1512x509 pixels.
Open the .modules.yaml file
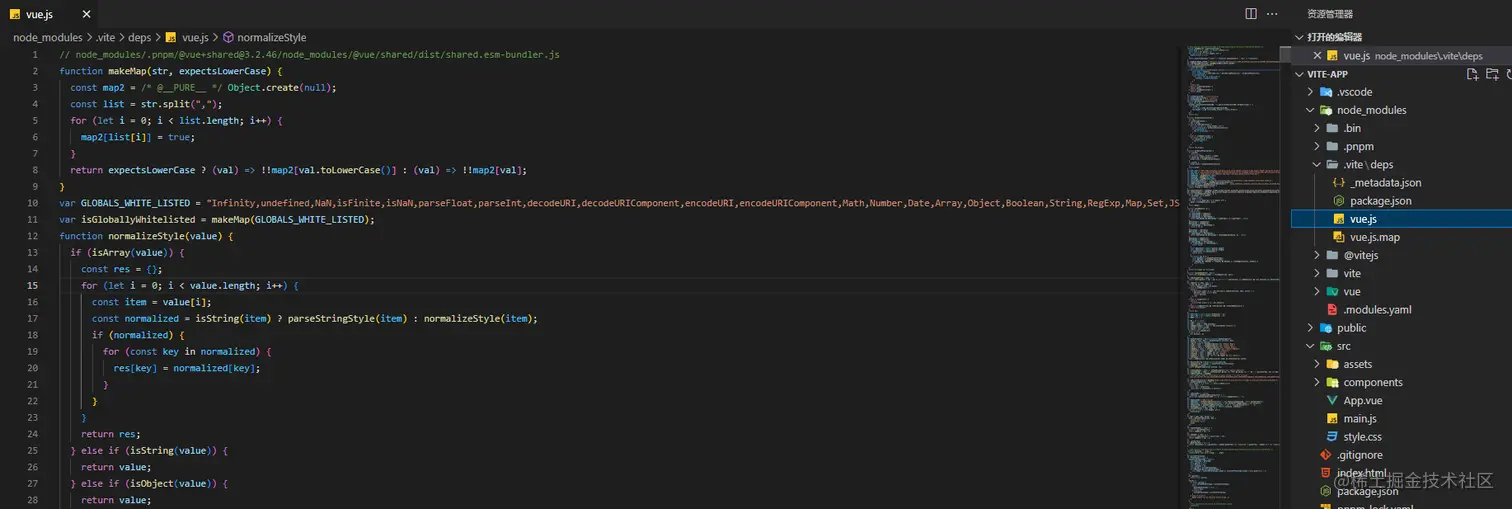click(1377, 310)
